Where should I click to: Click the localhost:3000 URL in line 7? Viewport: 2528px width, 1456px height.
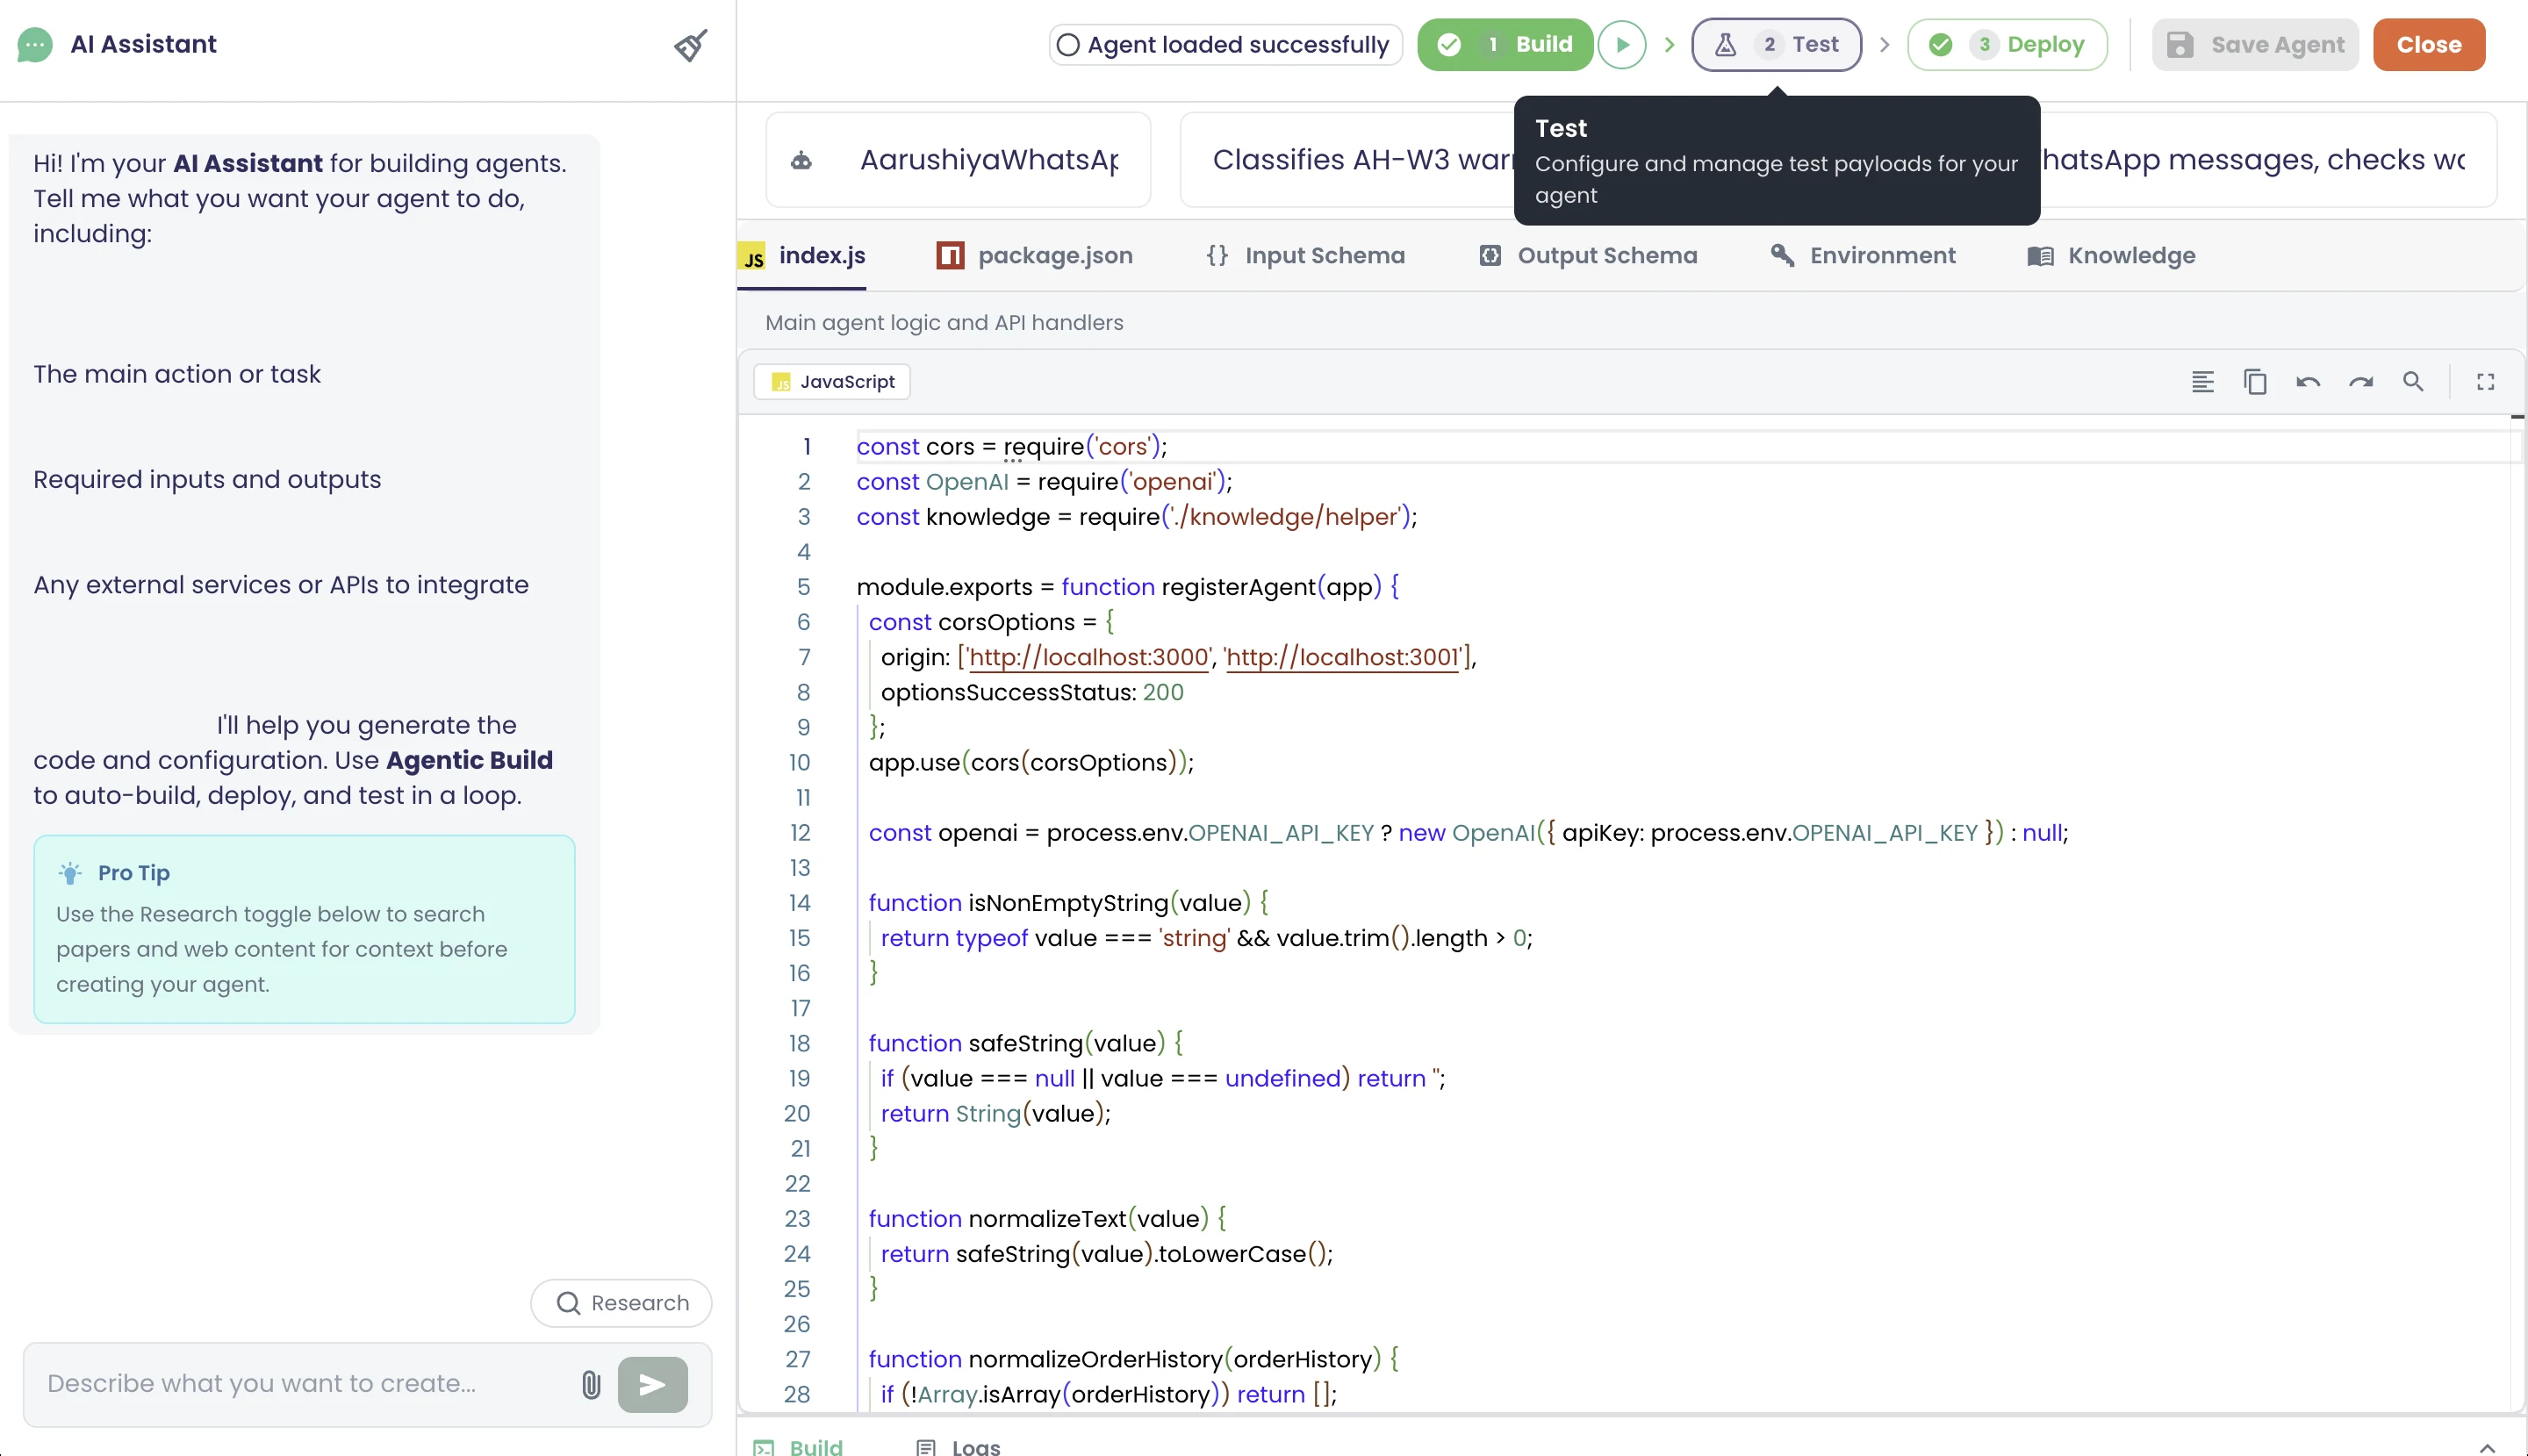(1089, 657)
